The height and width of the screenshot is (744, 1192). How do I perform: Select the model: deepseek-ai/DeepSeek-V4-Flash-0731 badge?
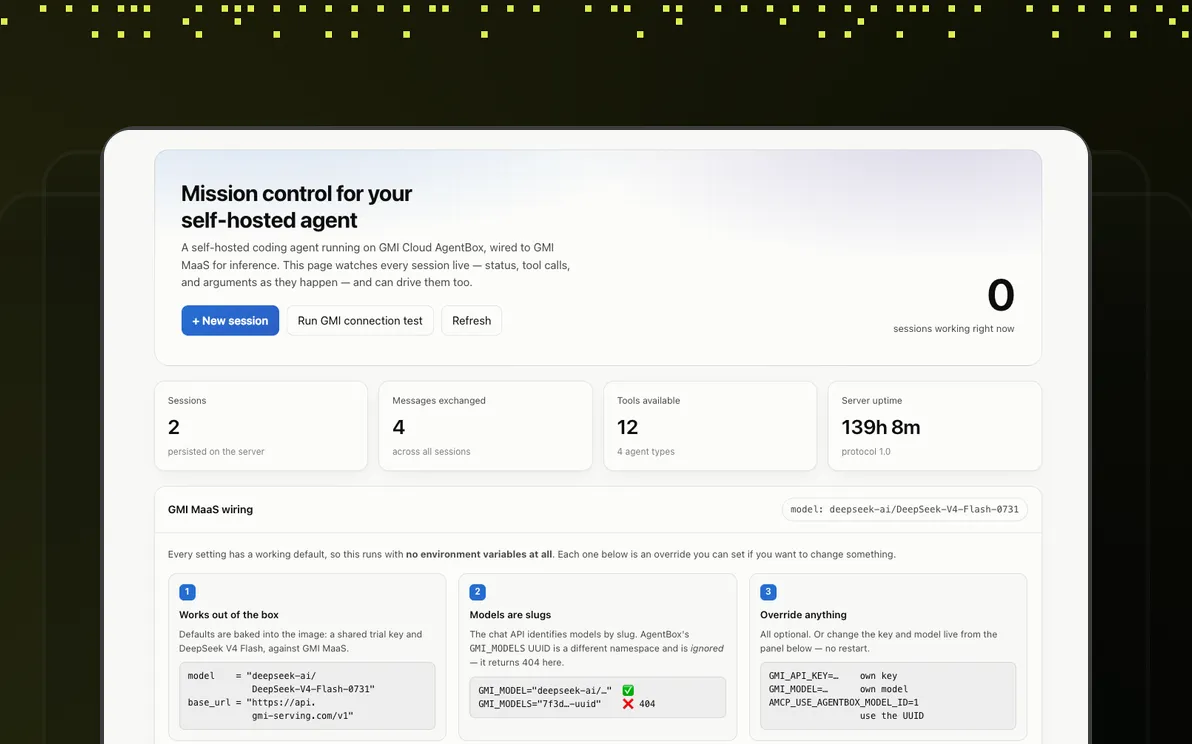click(x=905, y=509)
